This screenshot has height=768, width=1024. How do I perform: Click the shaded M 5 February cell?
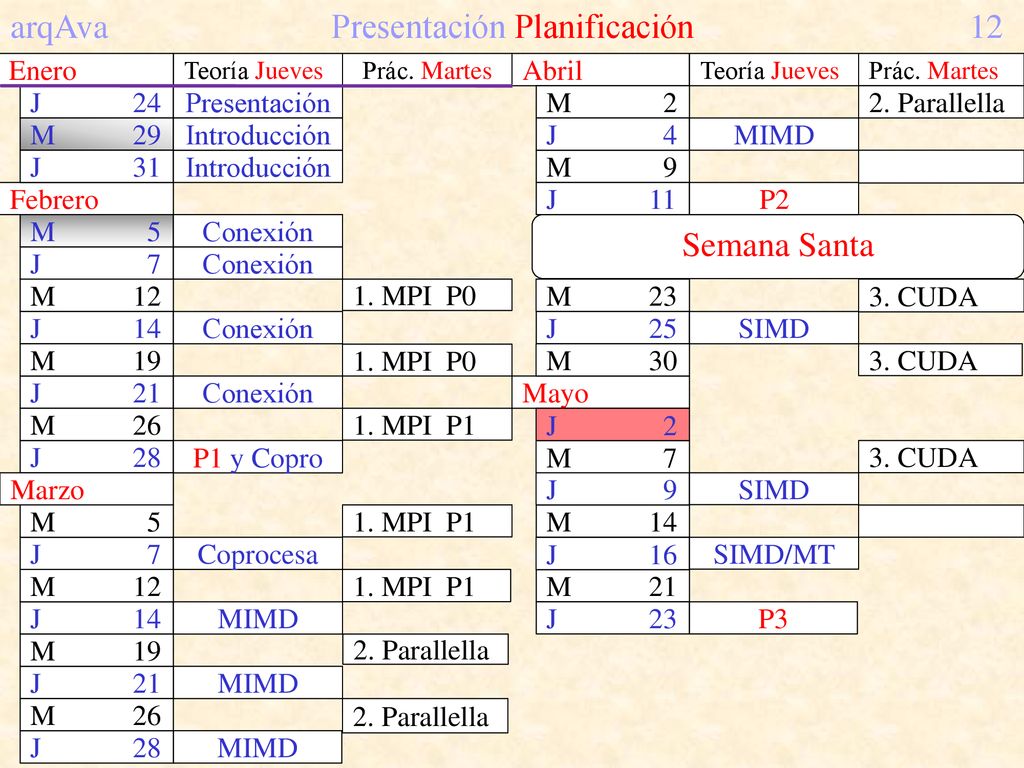pos(97,231)
